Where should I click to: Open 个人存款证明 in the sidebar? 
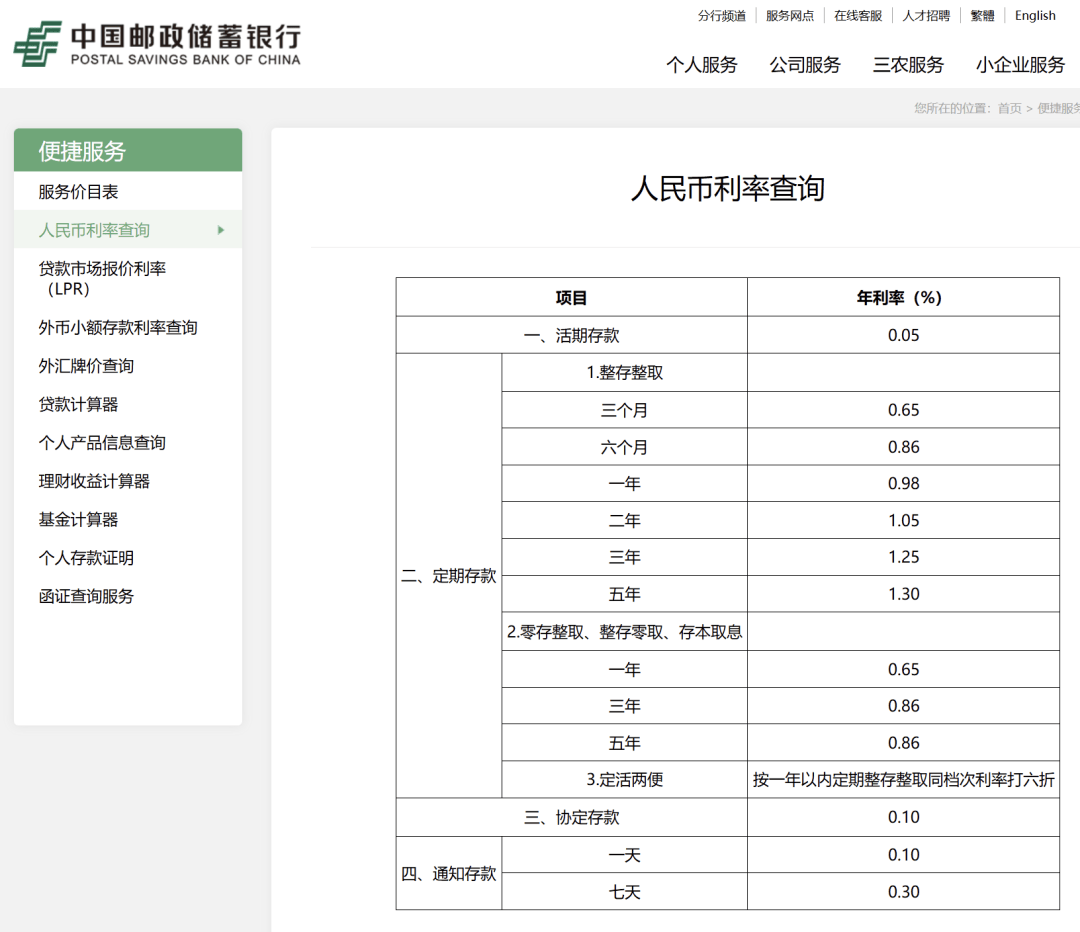[x=86, y=558]
